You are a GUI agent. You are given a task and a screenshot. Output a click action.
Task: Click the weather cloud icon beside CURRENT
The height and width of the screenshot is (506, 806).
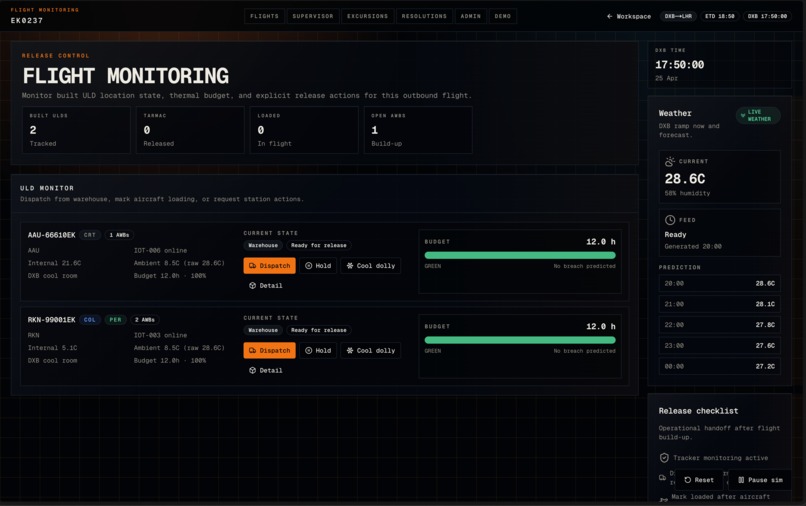click(670, 161)
